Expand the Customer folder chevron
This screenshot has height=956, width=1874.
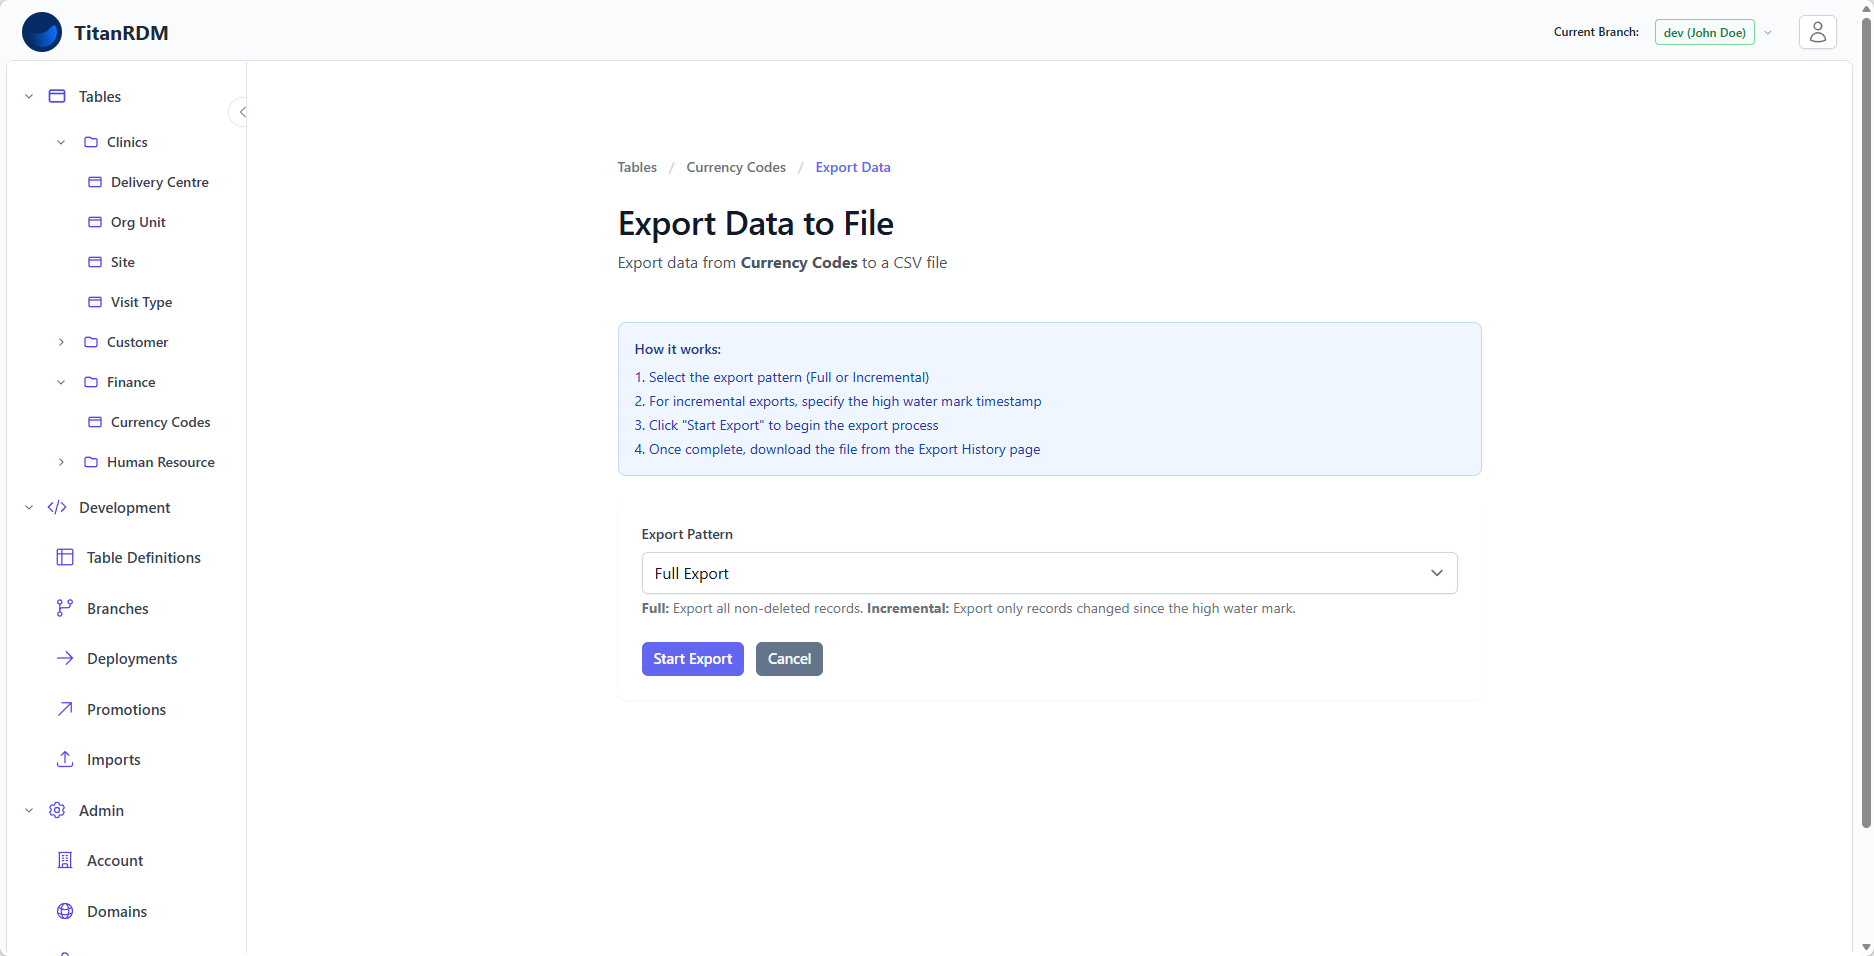pos(61,342)
